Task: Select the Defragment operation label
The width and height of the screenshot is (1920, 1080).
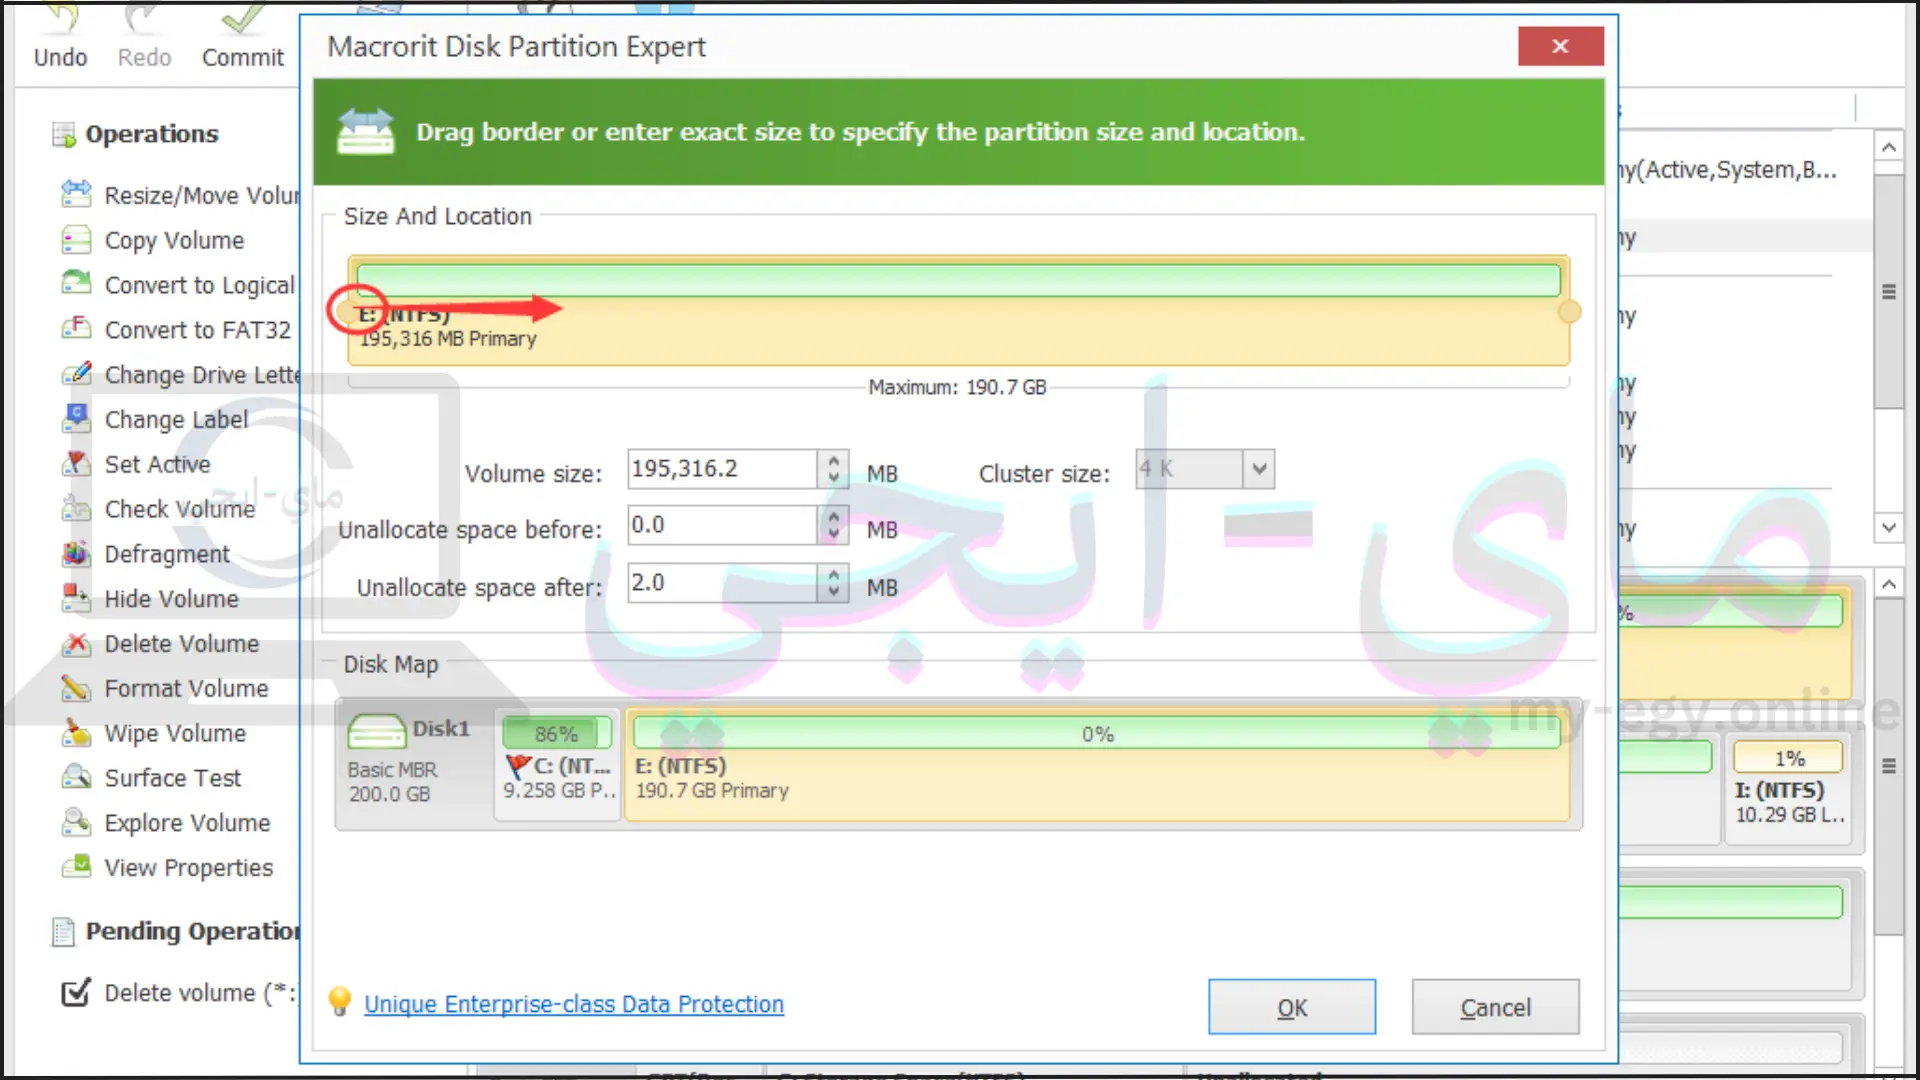Action: [167, 553]
